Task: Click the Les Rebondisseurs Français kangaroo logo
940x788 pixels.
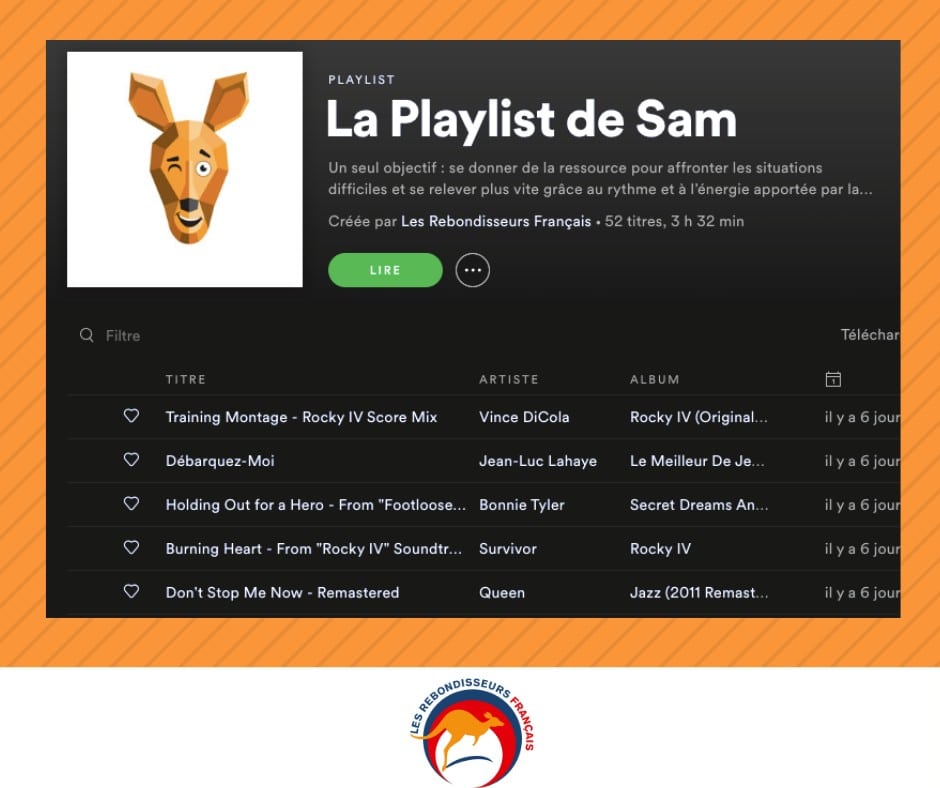Action: 472,732
